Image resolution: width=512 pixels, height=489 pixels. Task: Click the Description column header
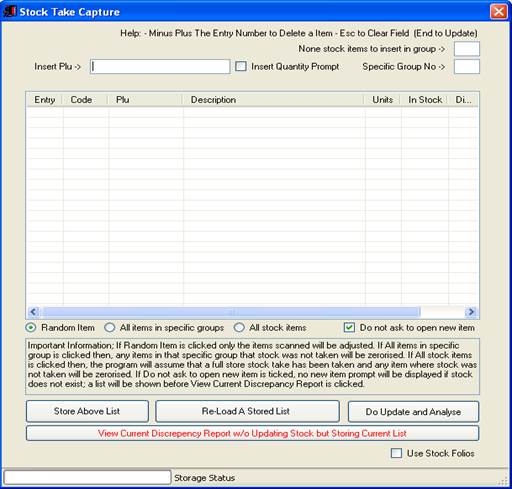(x=273, y=100)
